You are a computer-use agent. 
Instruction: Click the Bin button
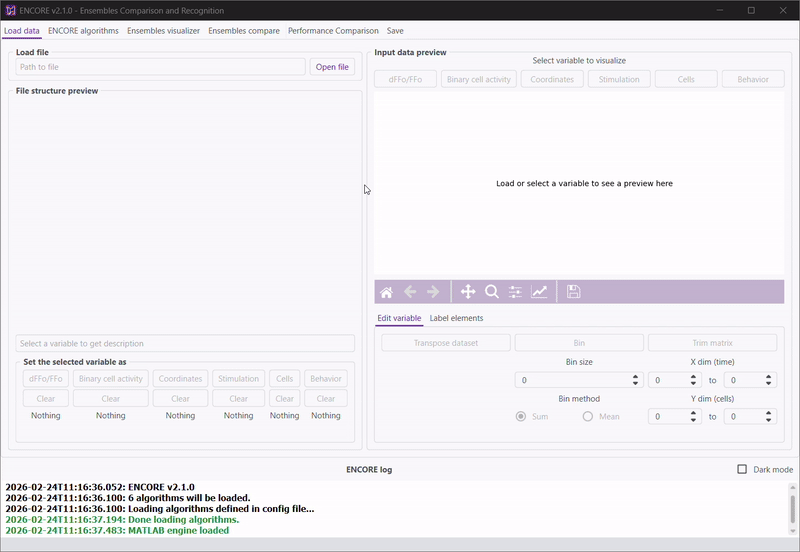(579, 343)
